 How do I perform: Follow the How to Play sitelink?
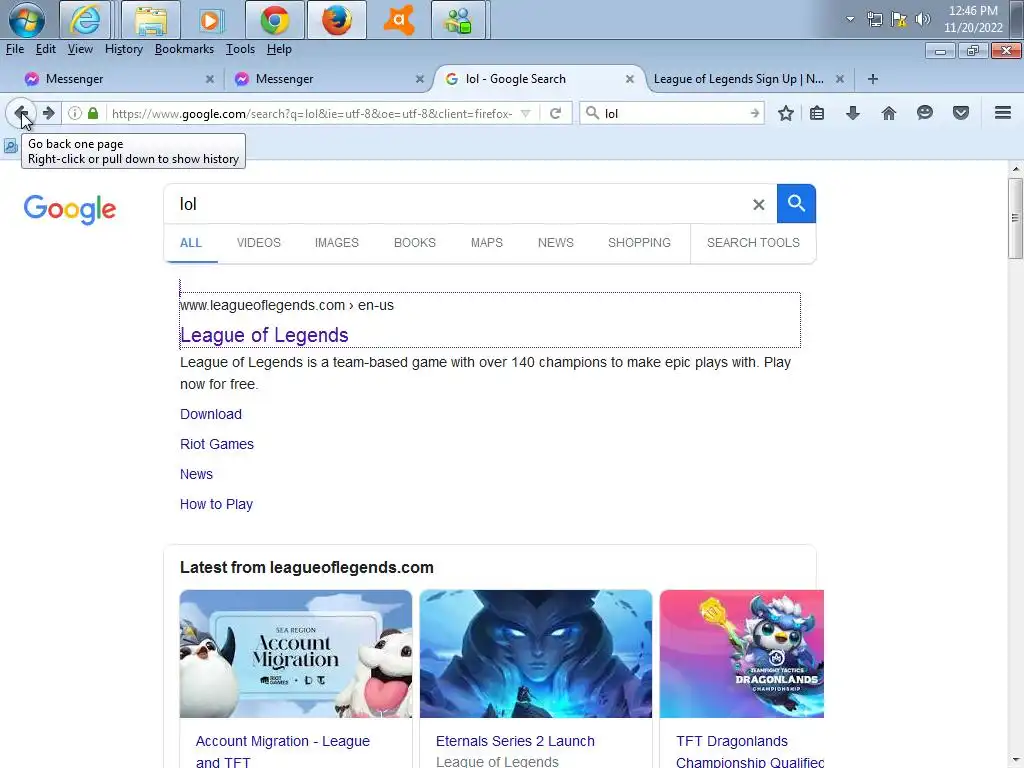[x=216, y=504]
